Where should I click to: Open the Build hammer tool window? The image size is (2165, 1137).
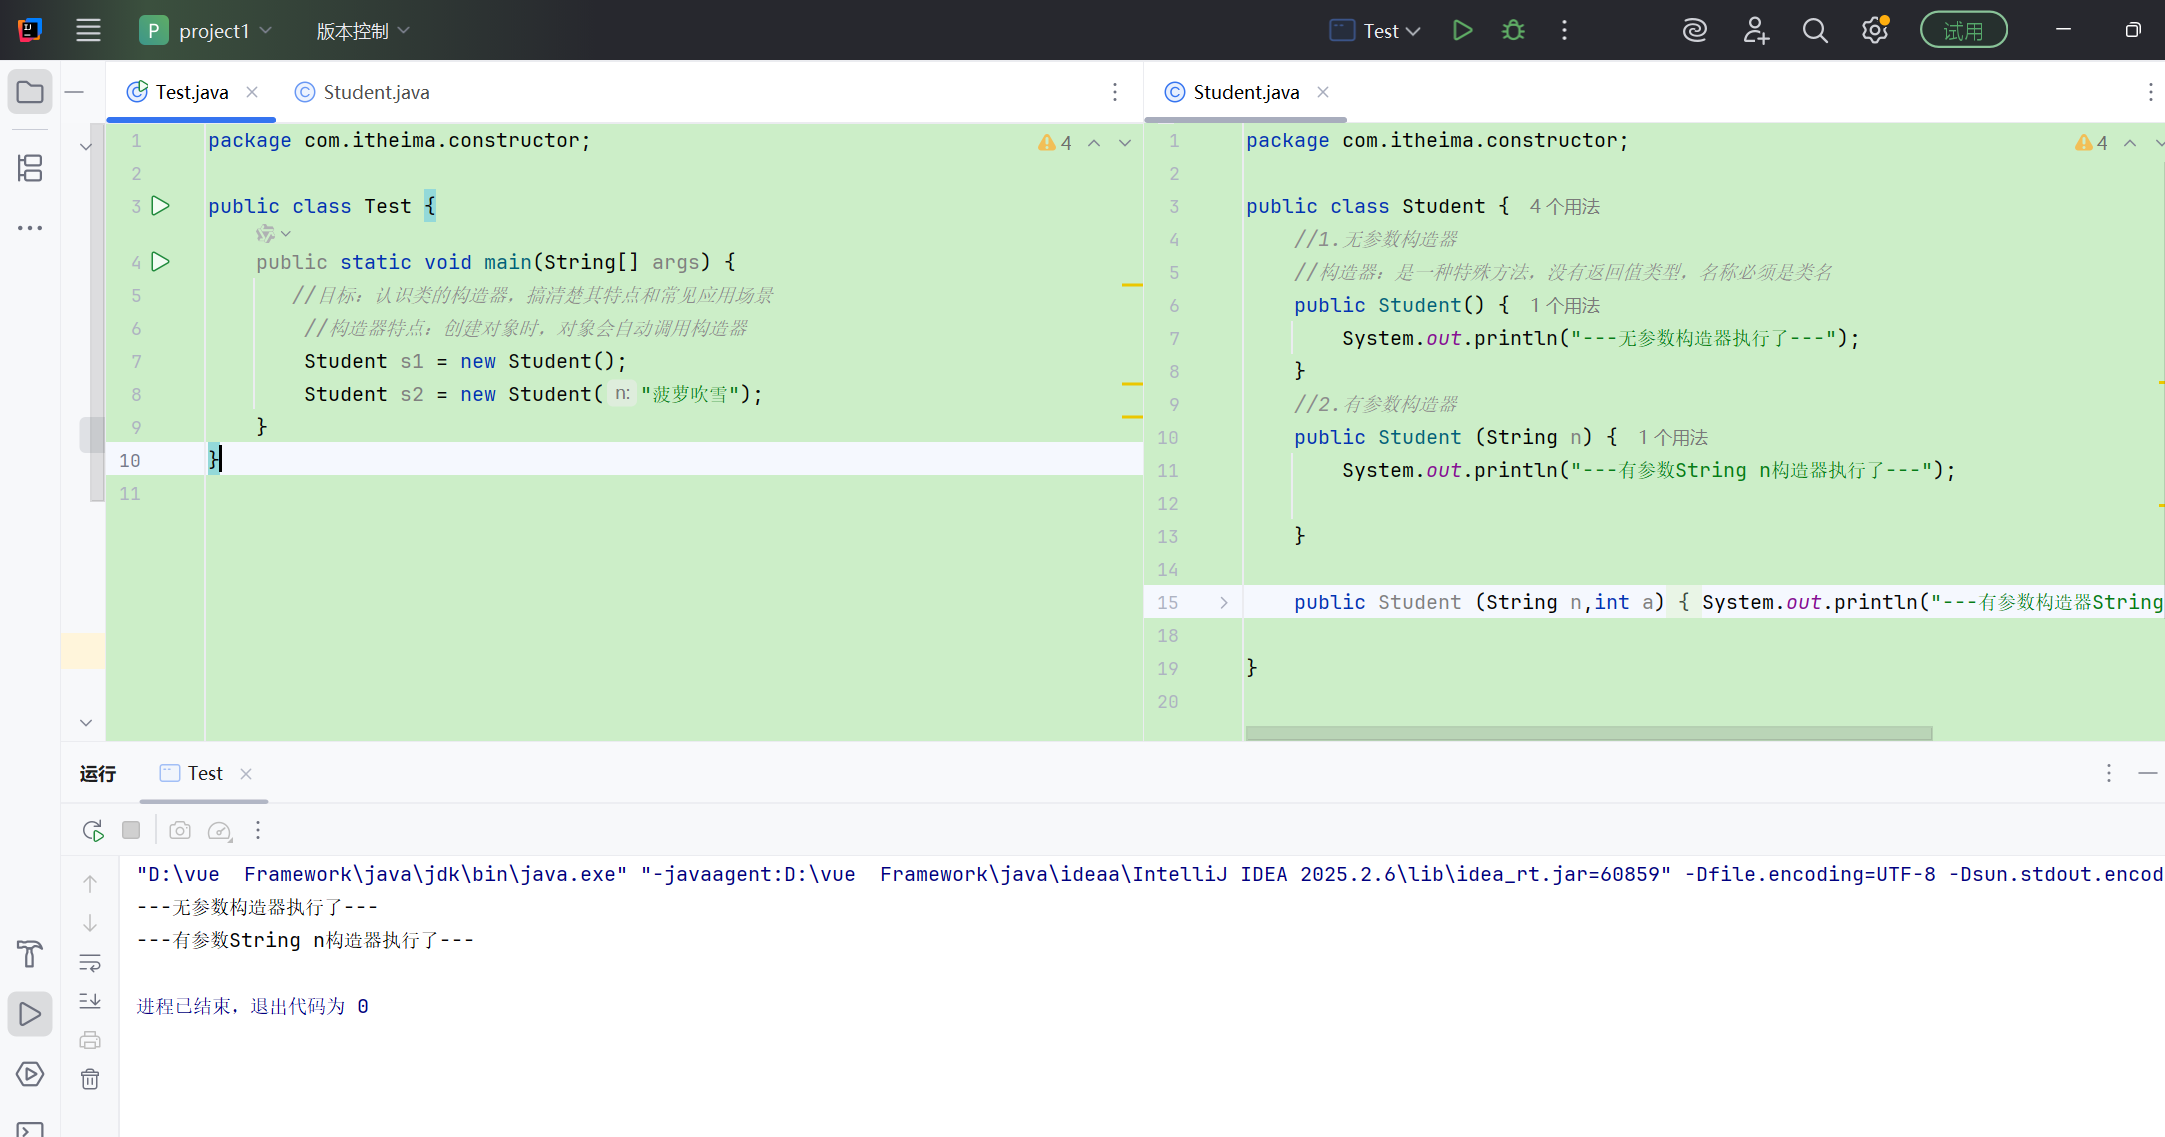tap(30, 954)
